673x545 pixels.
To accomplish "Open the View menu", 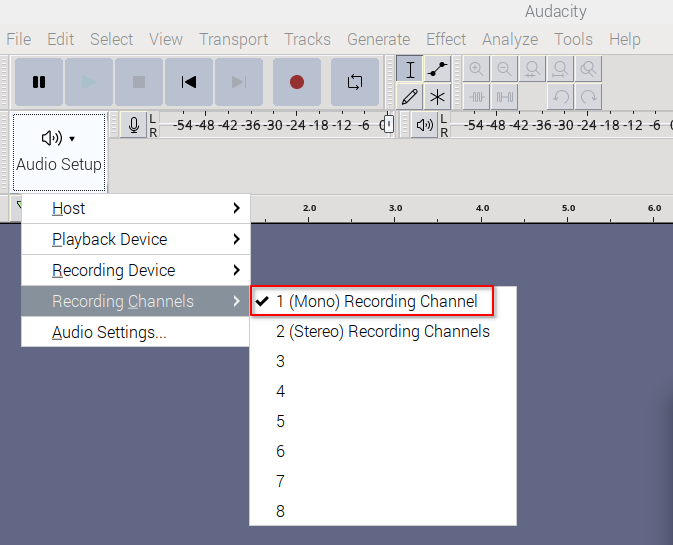I will (x=166, y=39).
